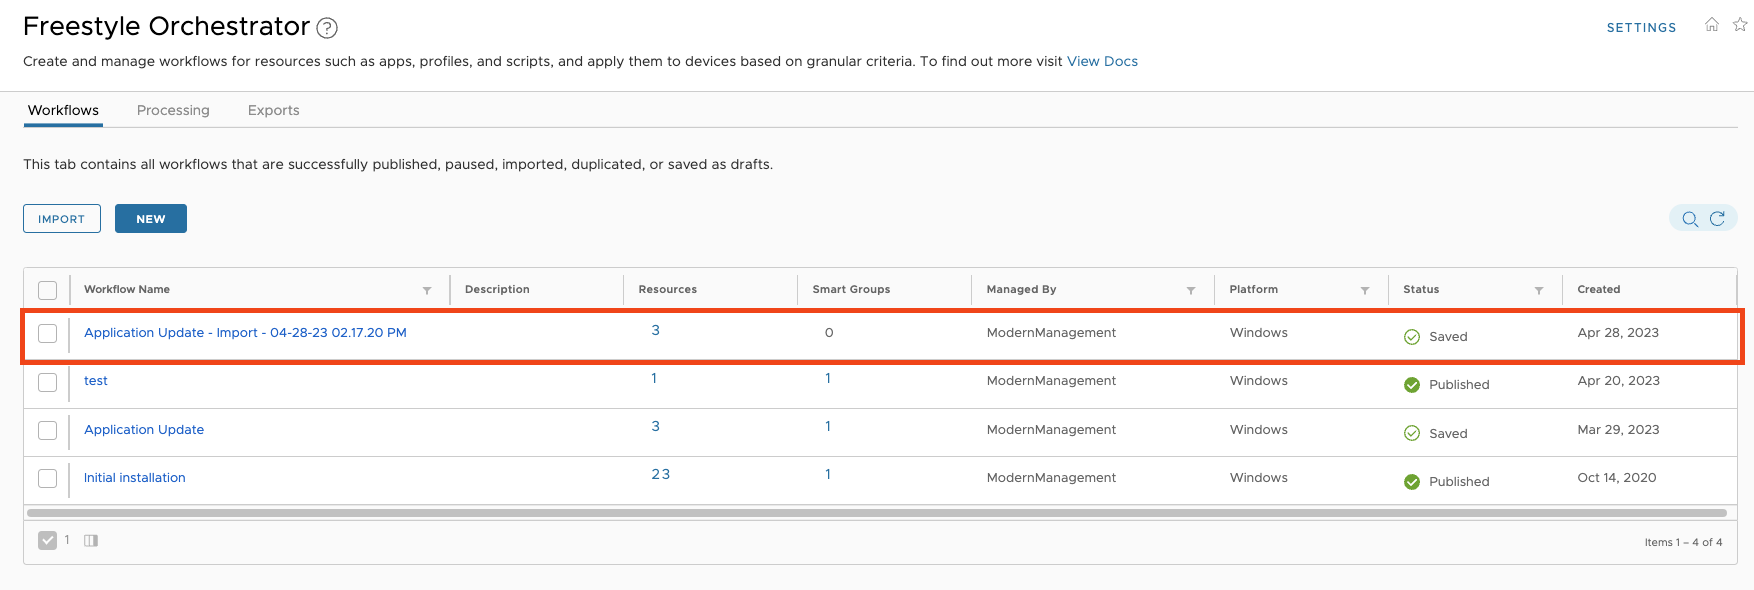
Task: Refresh the workflow list
Action: tap(1717, 219)
